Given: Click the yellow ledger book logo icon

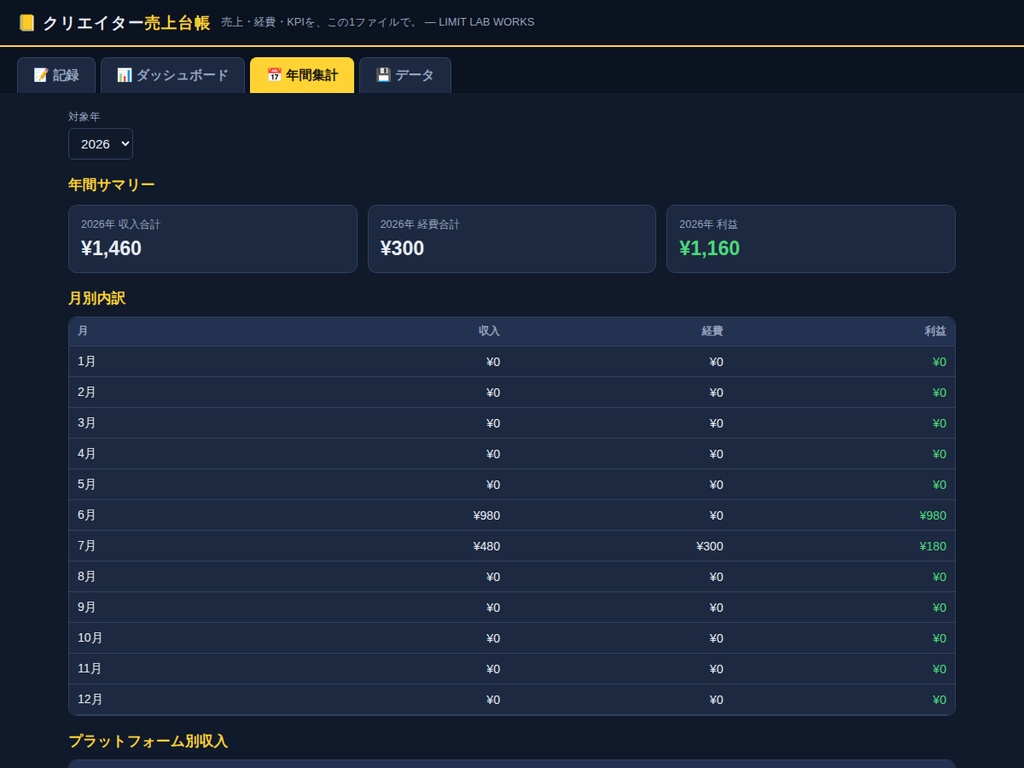Looking at the screenshot, I should click(x=27, y=23).
